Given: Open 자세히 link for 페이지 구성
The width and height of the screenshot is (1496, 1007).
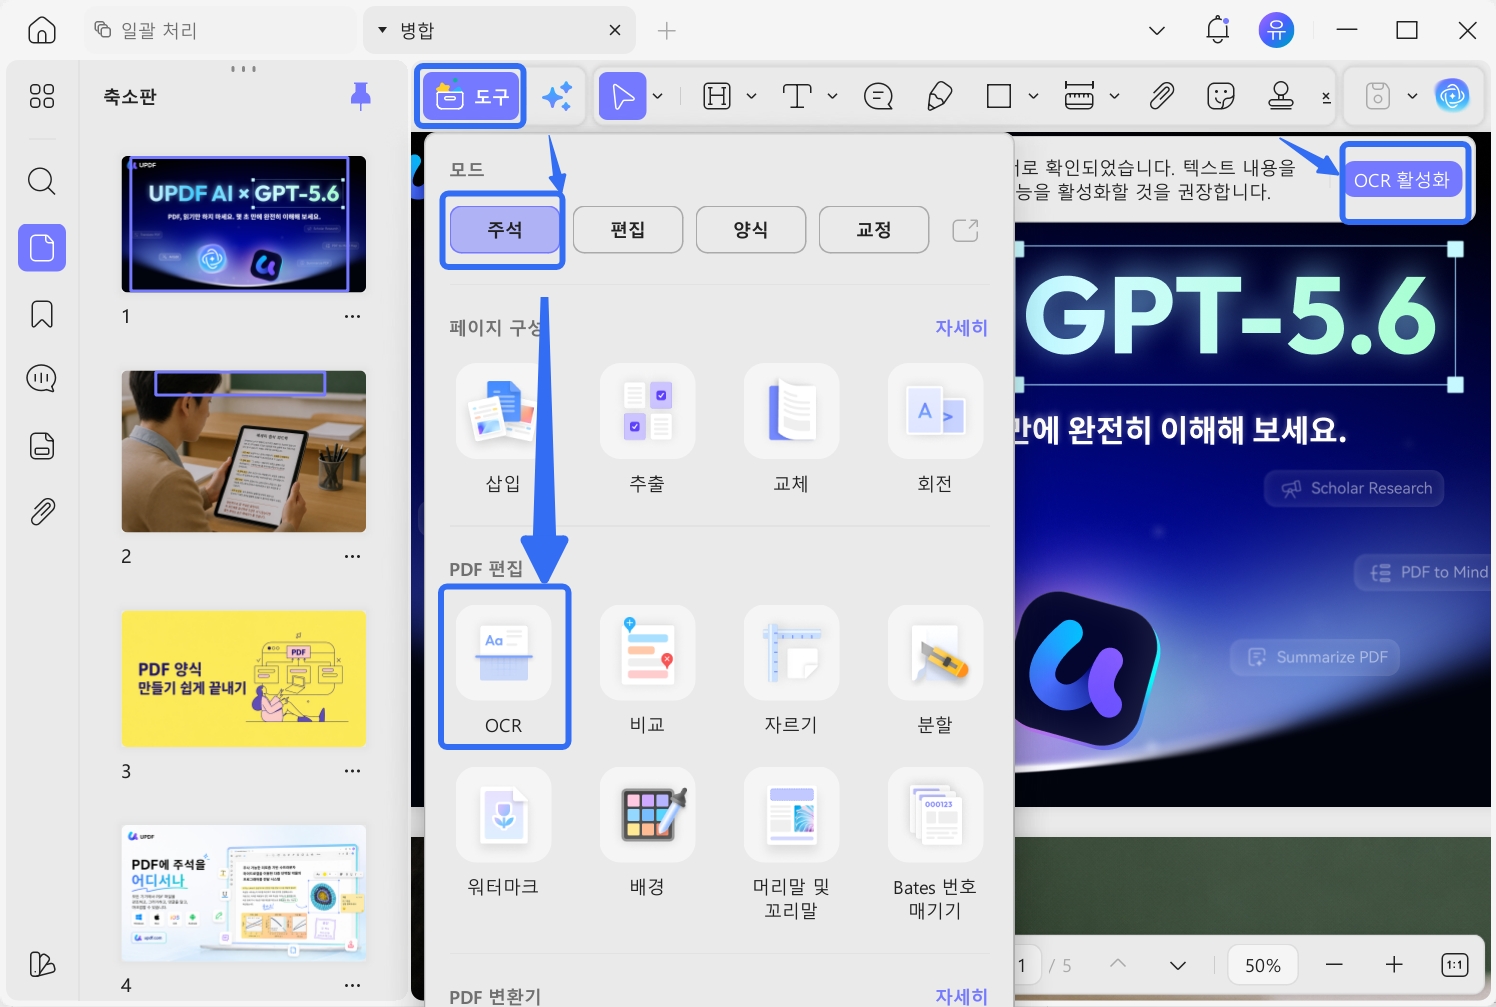Looking at the screenshot, I should pos(961,328).
